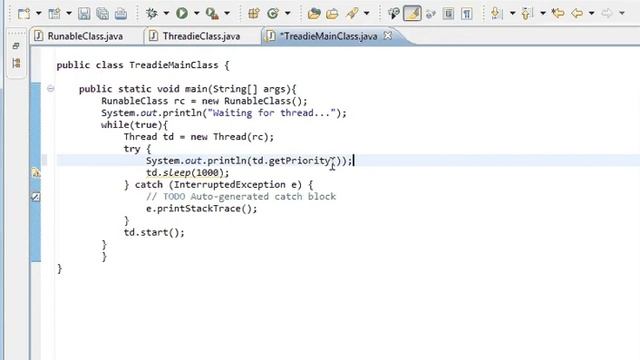Click the New wizard icon at toolbar start
Viewport: 640px width, 360px height.
click(x=24, y=13)
